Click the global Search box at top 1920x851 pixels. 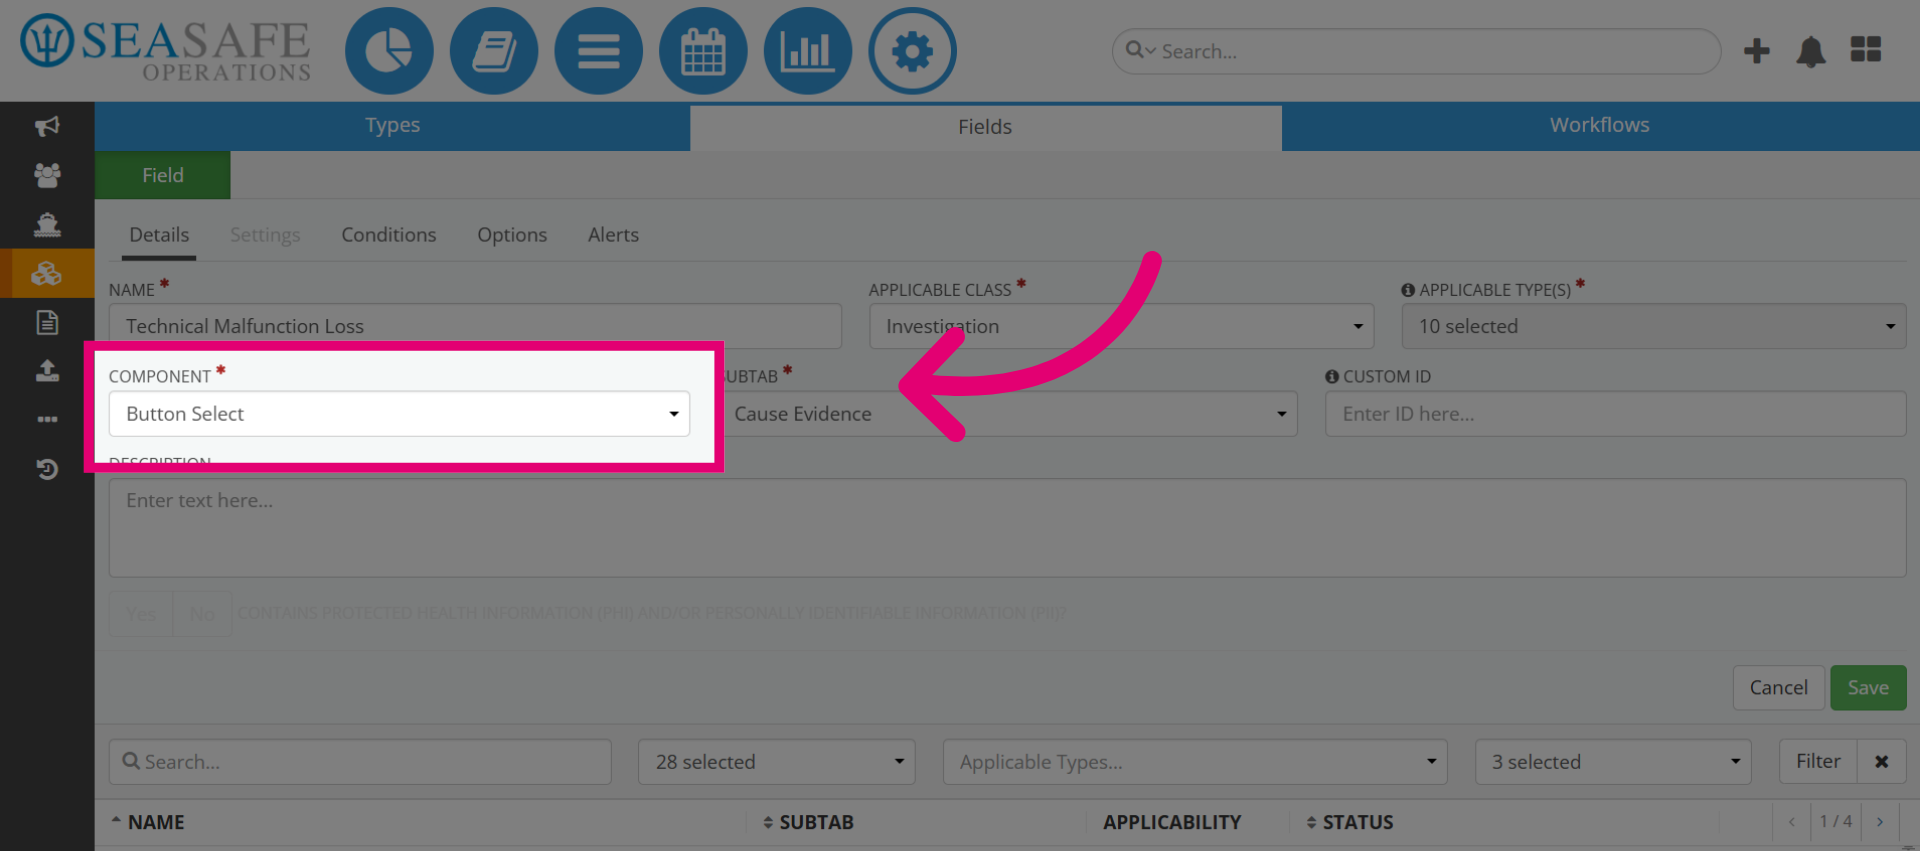[1416, 51]
